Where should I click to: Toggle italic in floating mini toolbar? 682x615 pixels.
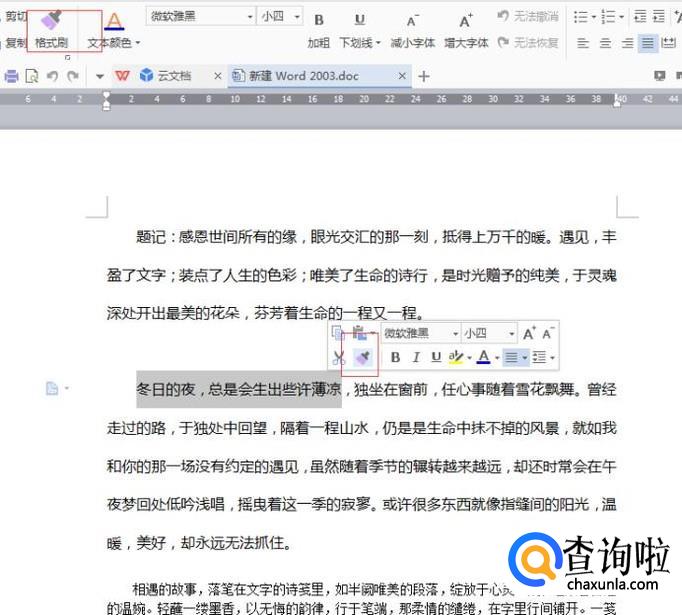tap(416, 358)
